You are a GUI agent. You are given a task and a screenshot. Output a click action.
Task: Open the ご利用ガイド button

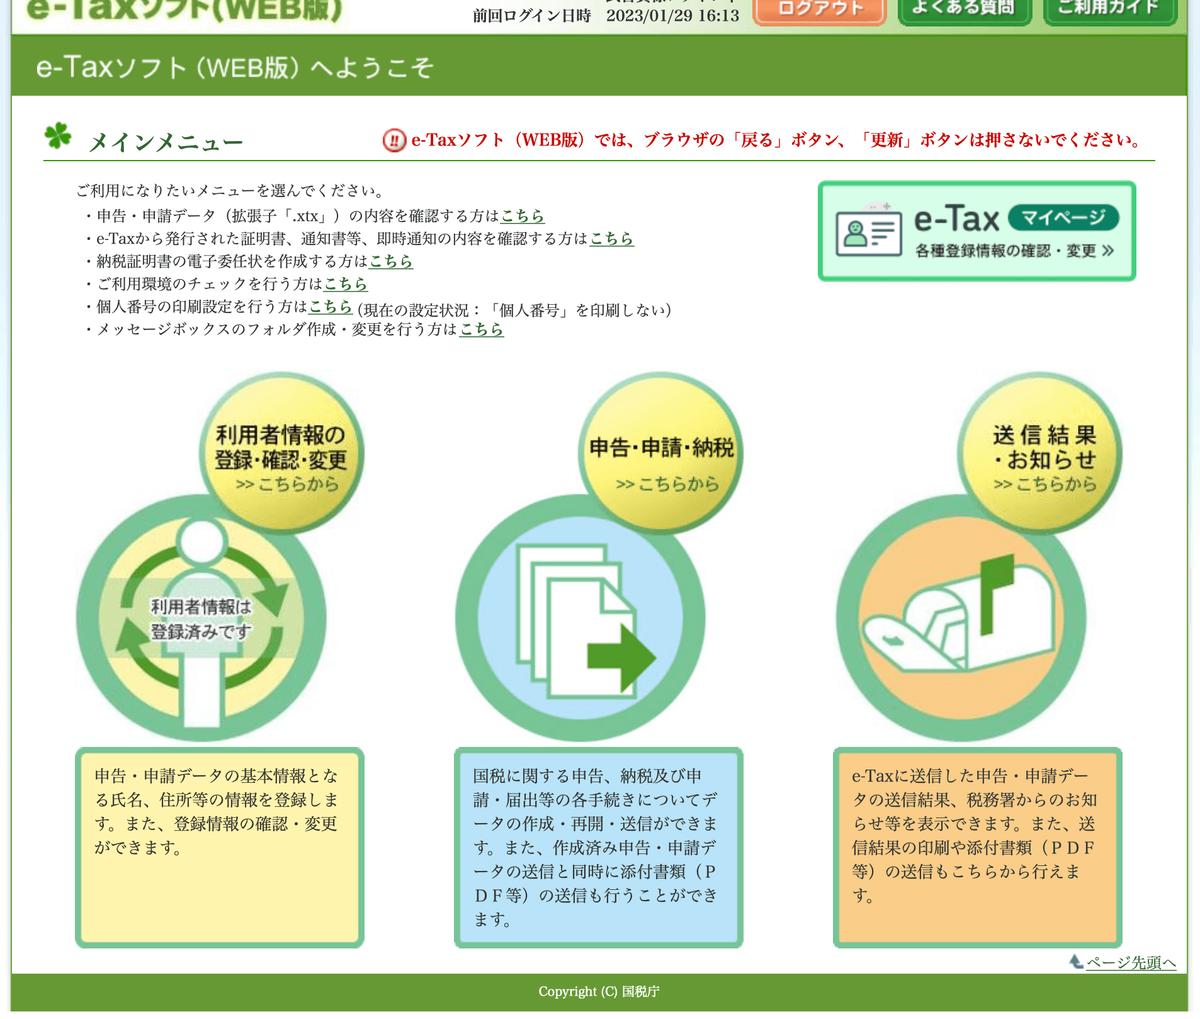[1109, 11]
